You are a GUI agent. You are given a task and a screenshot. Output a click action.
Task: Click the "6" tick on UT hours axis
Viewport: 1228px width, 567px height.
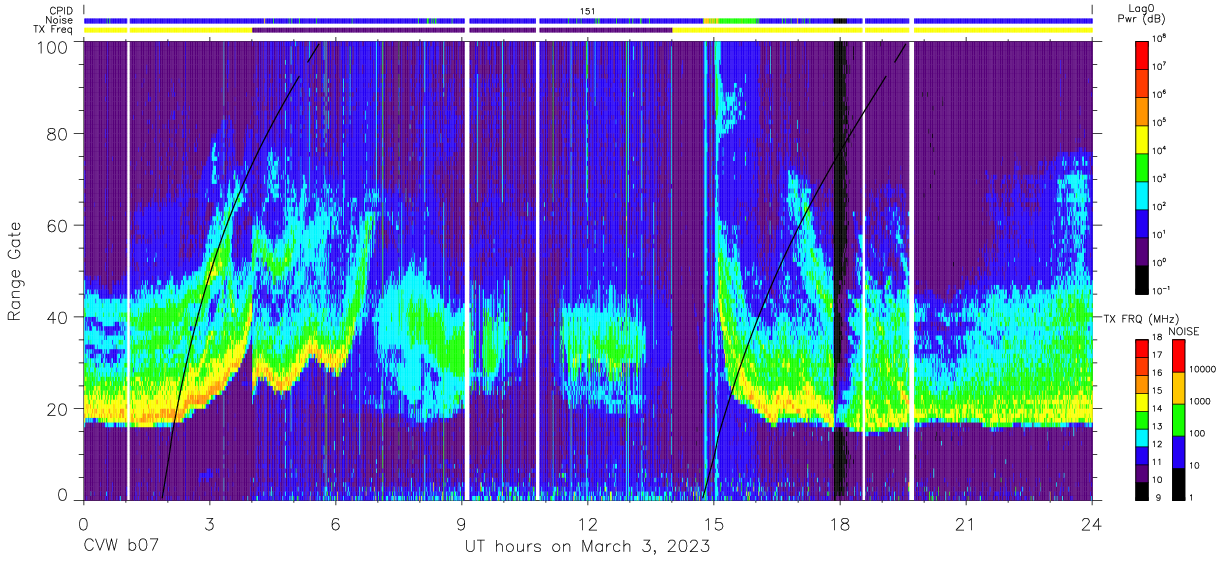(335, 525)
